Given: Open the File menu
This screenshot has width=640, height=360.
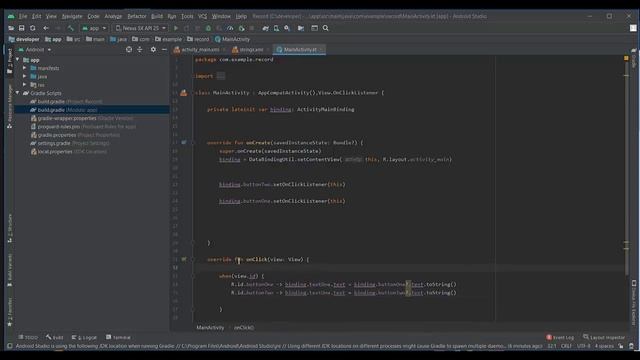Looking at the screenshot, I should 23,16.
